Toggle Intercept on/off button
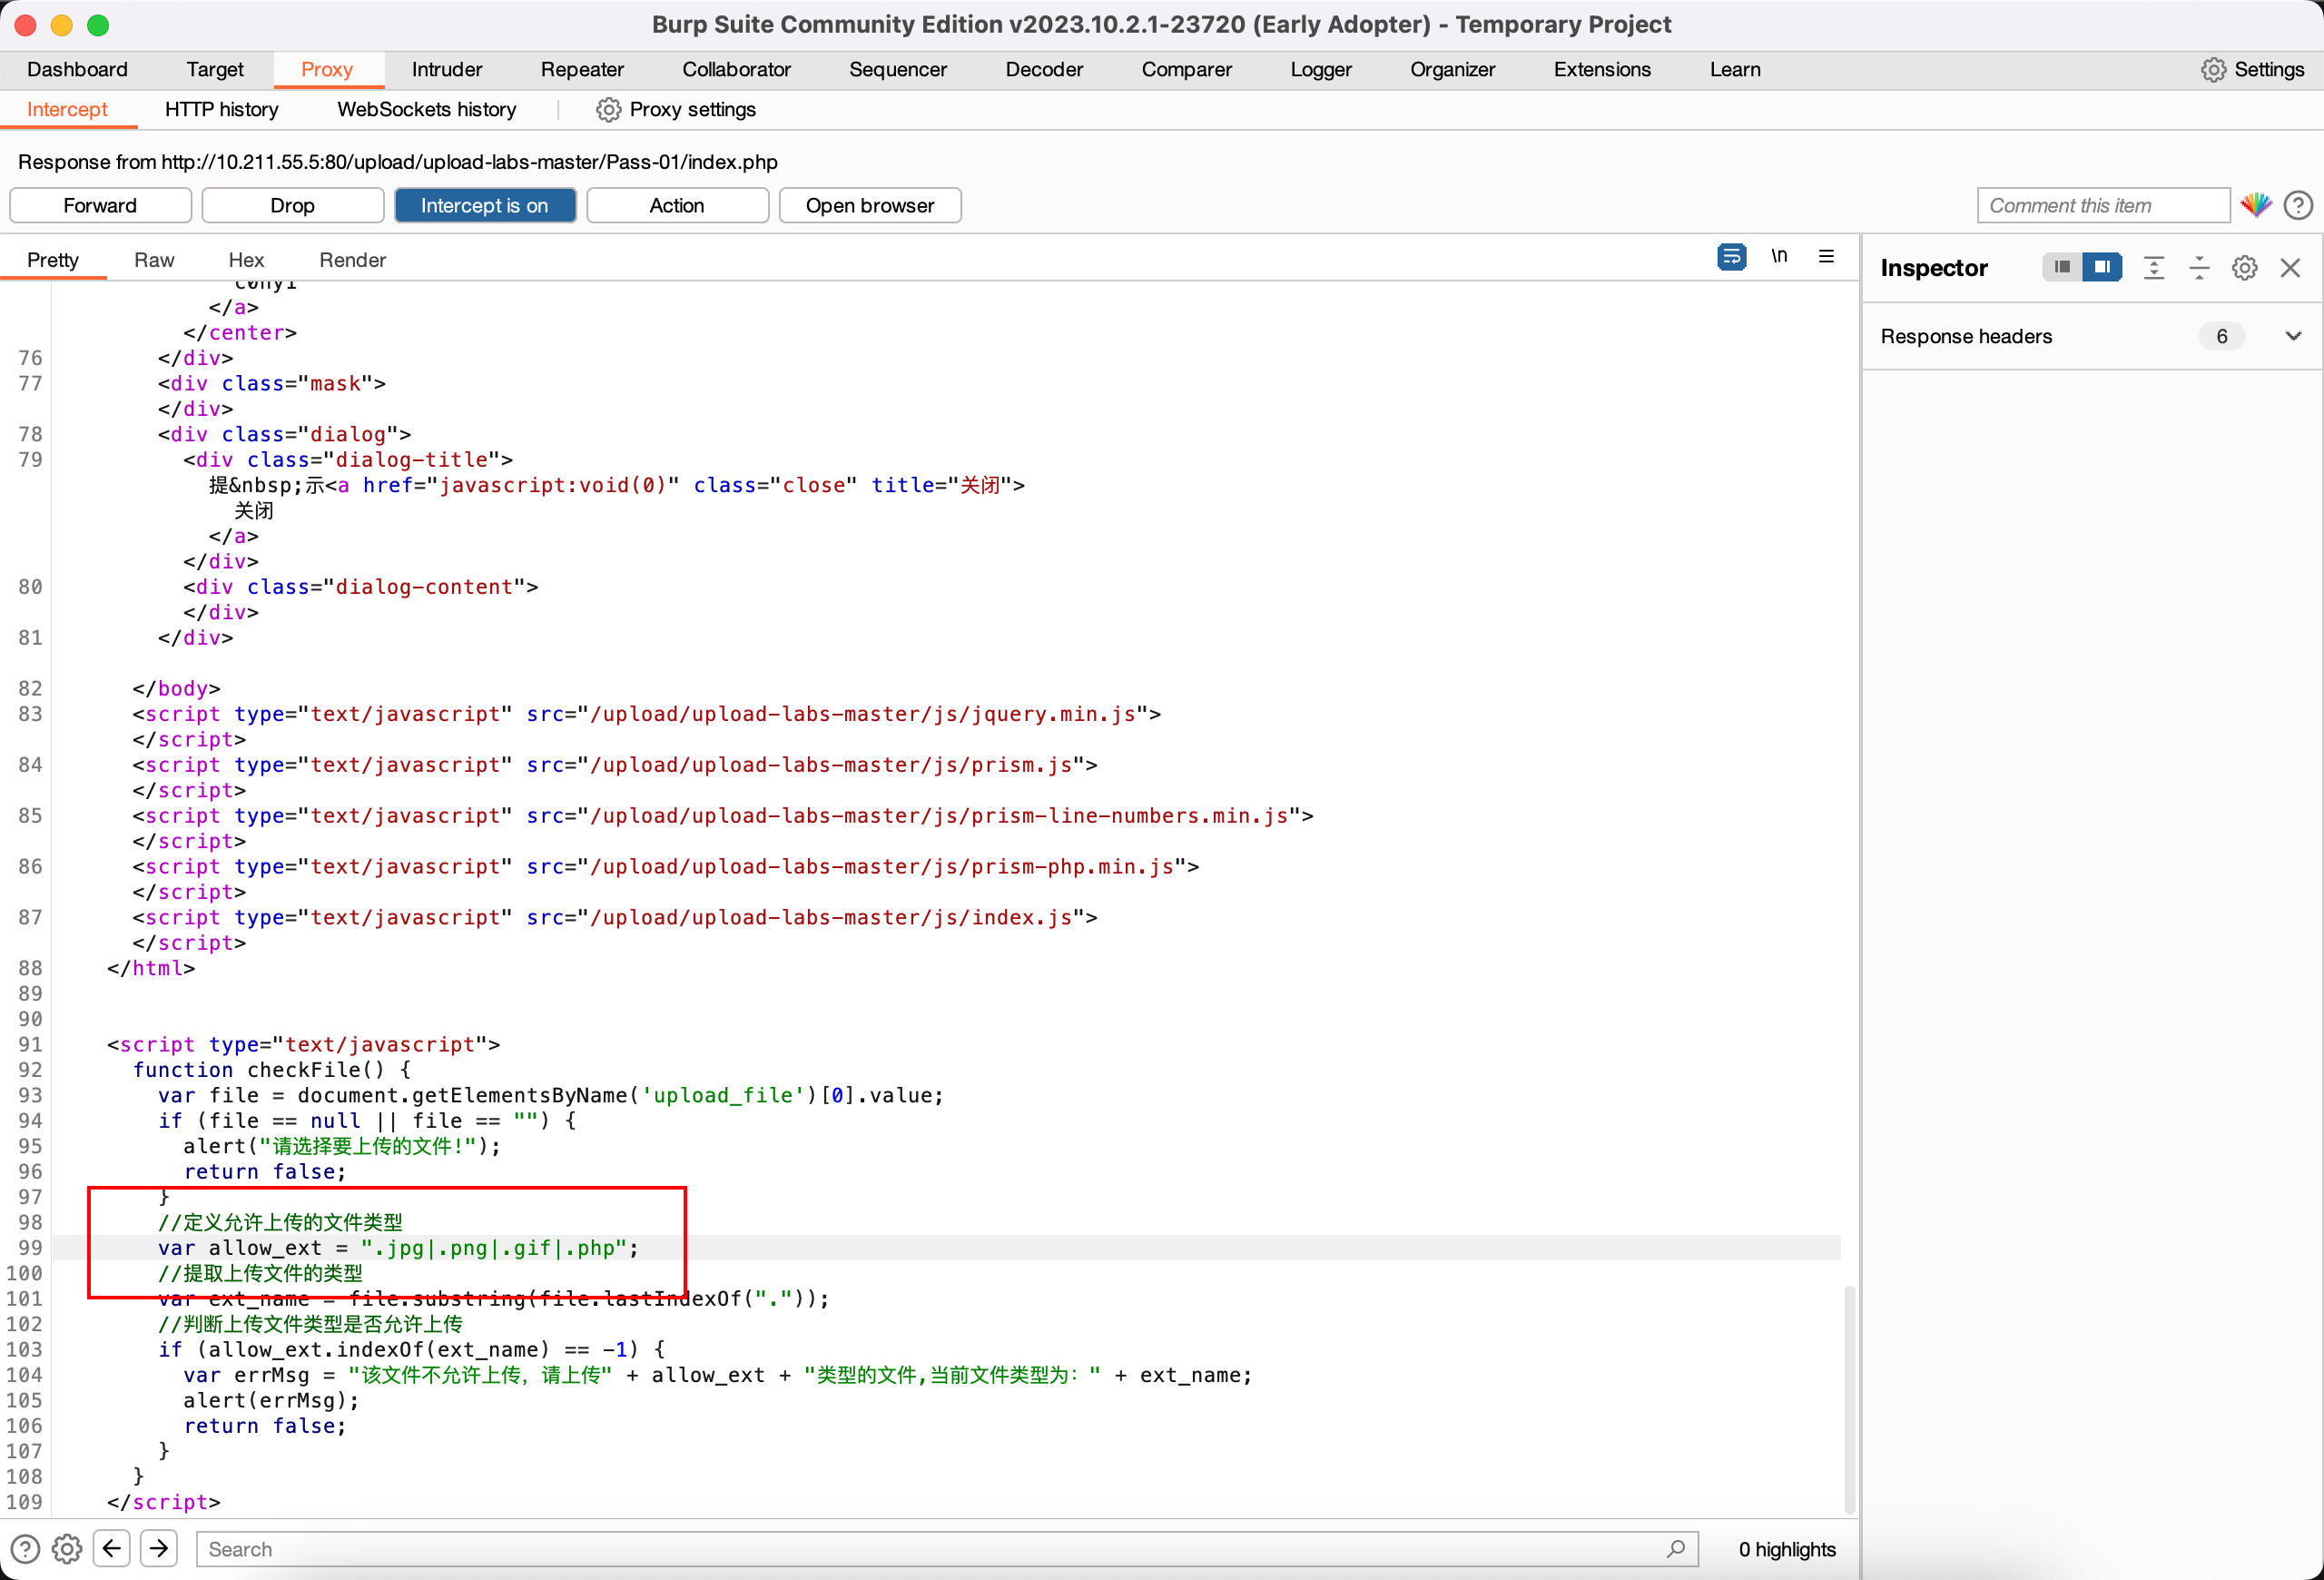Viewport: 2324px width, 1580px height. pos(483,202)
